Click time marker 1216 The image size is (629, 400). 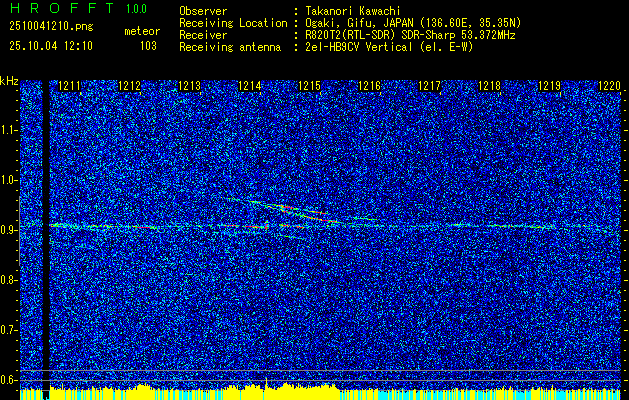click(x=369, y=86)
